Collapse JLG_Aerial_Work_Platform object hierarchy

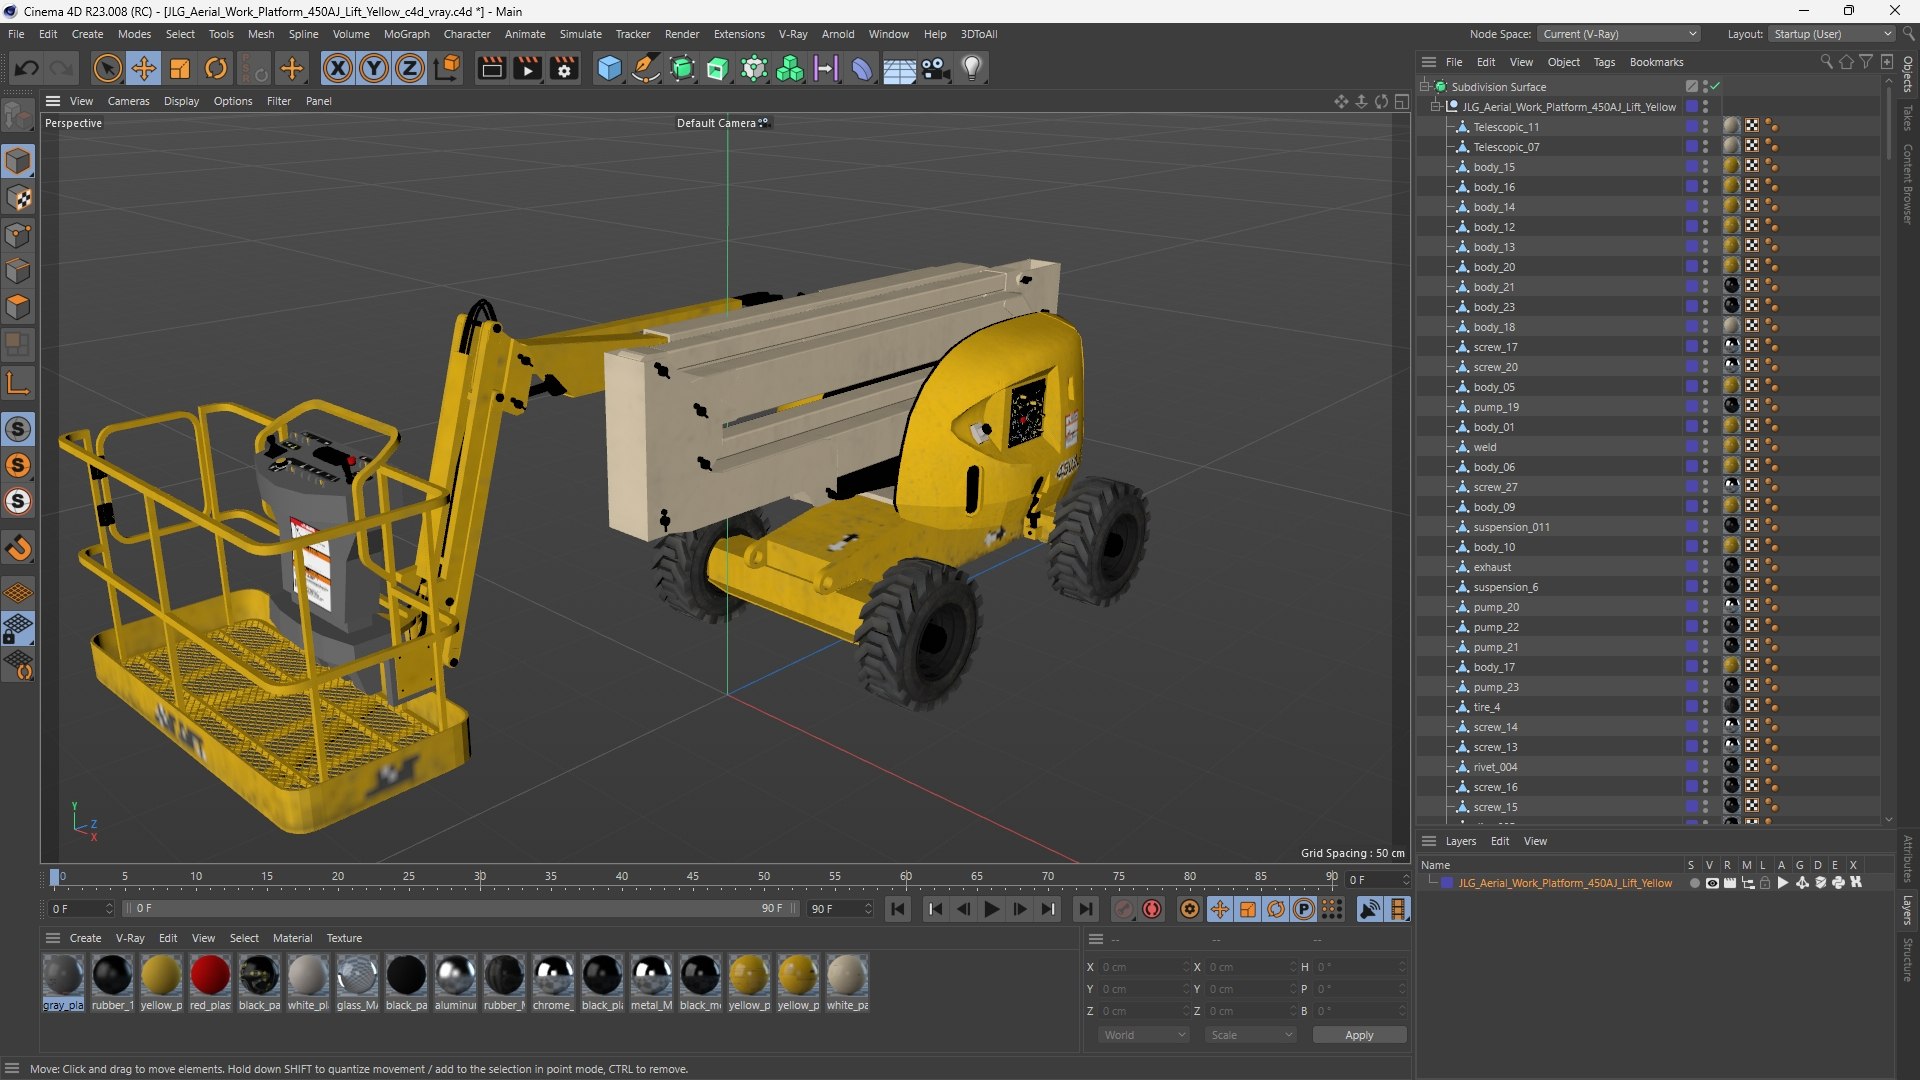tap(1436, 107)
